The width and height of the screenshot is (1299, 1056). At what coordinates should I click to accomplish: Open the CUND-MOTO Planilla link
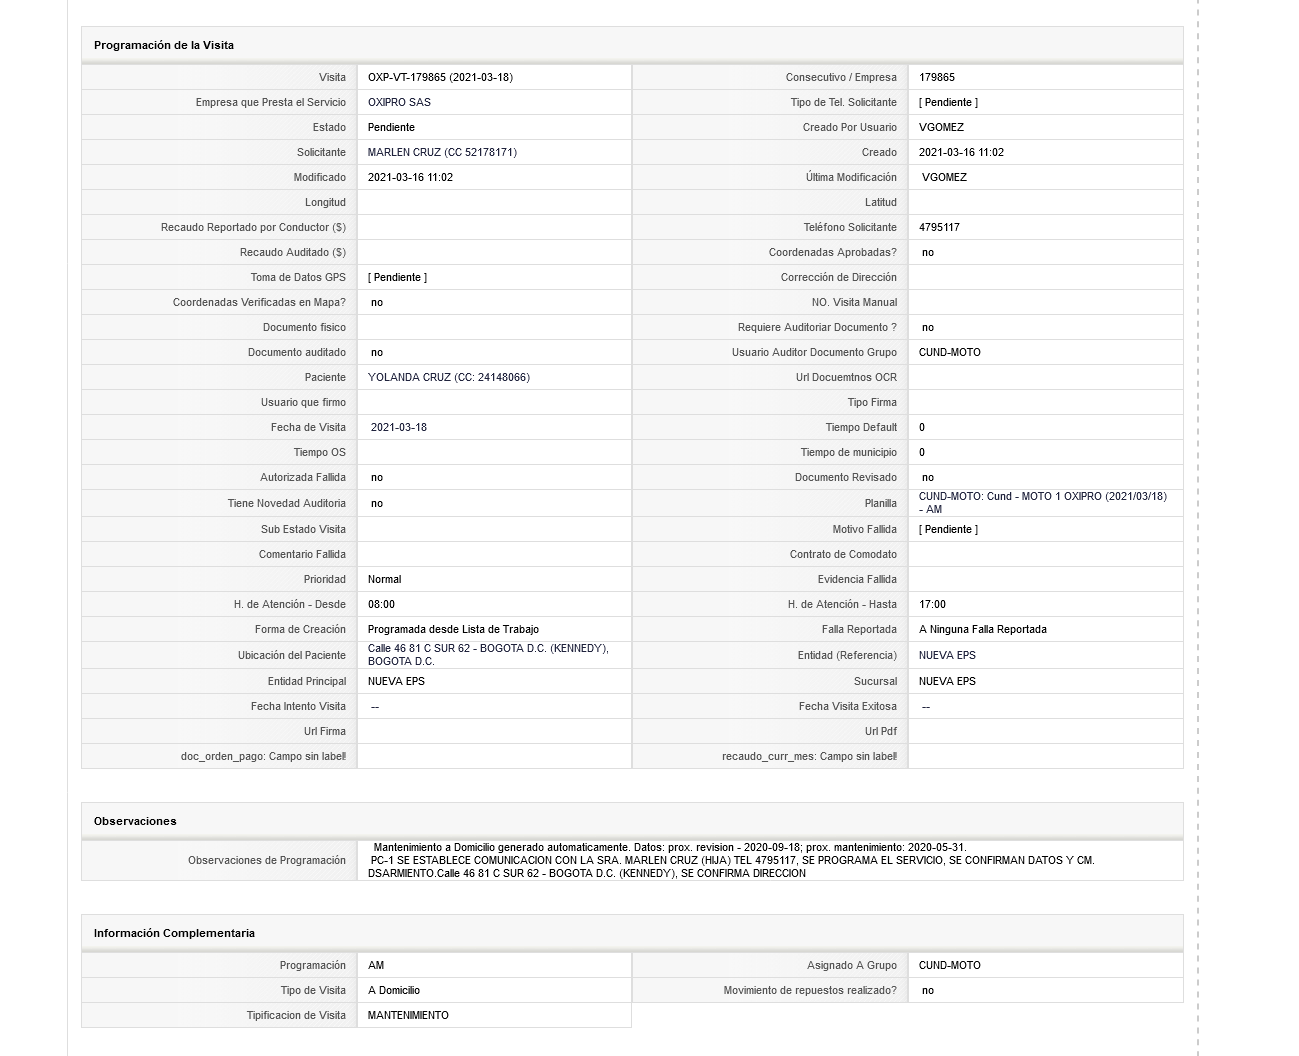[1042, 503]
